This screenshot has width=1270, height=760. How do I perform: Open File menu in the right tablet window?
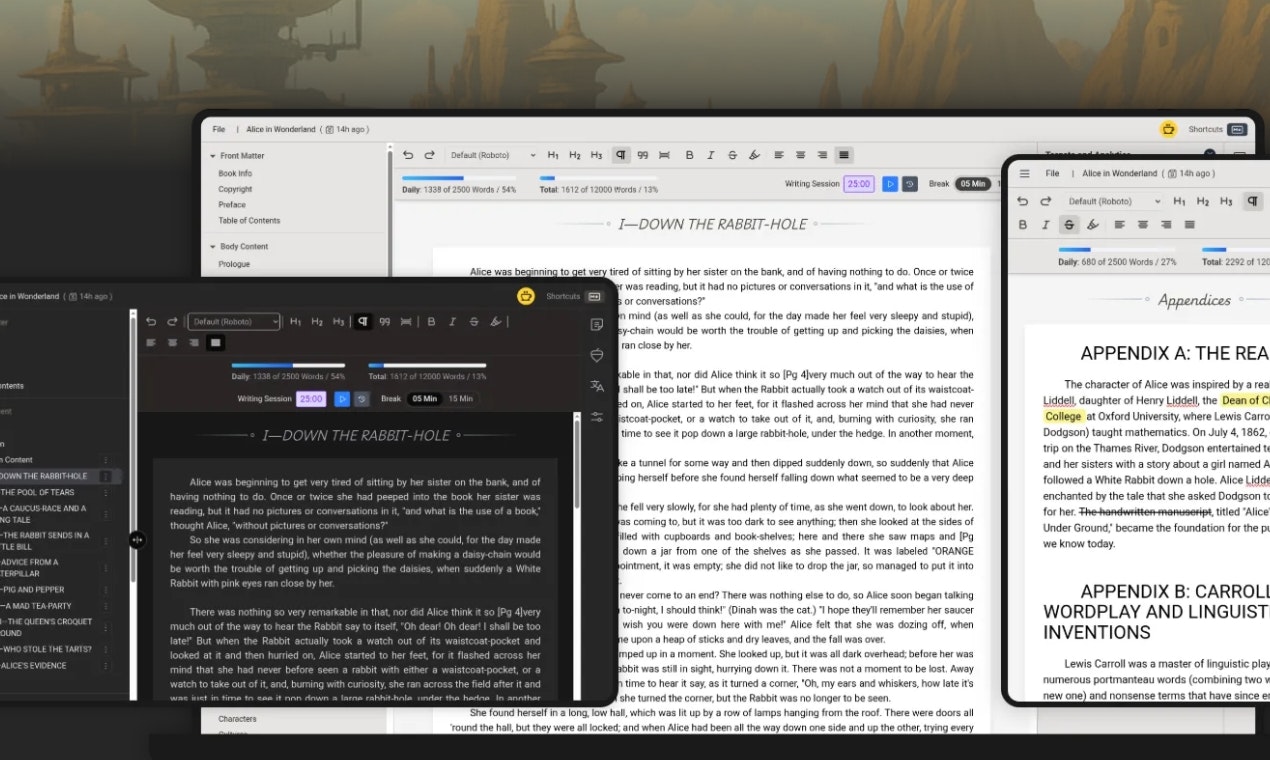[1052, 173]
